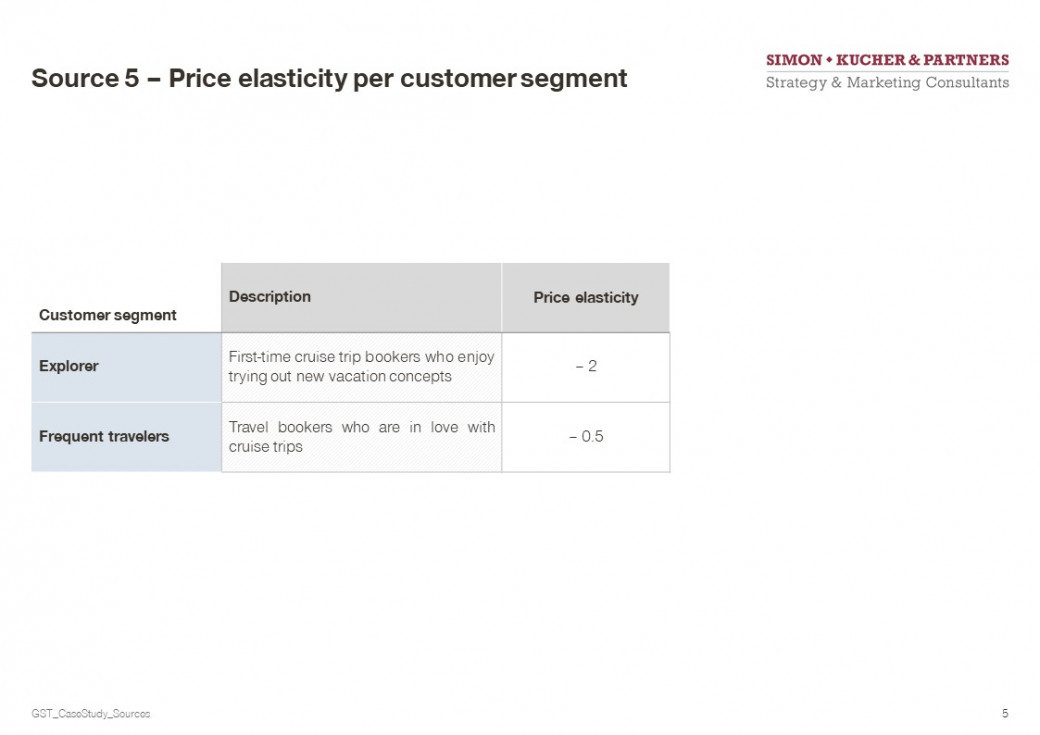Click the GST_CaseStudy_Sources footer text

(x=91, y=714)
